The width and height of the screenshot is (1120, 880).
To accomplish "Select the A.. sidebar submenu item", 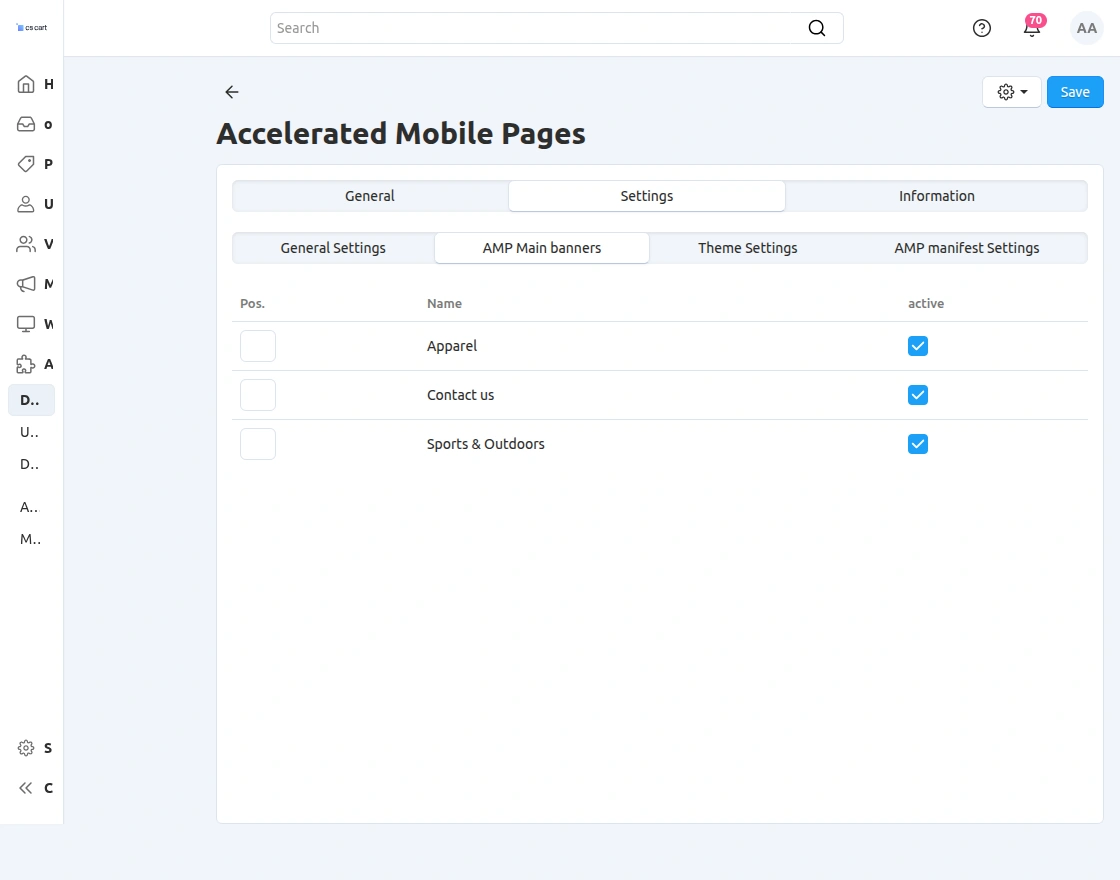I will coord(31,507).
